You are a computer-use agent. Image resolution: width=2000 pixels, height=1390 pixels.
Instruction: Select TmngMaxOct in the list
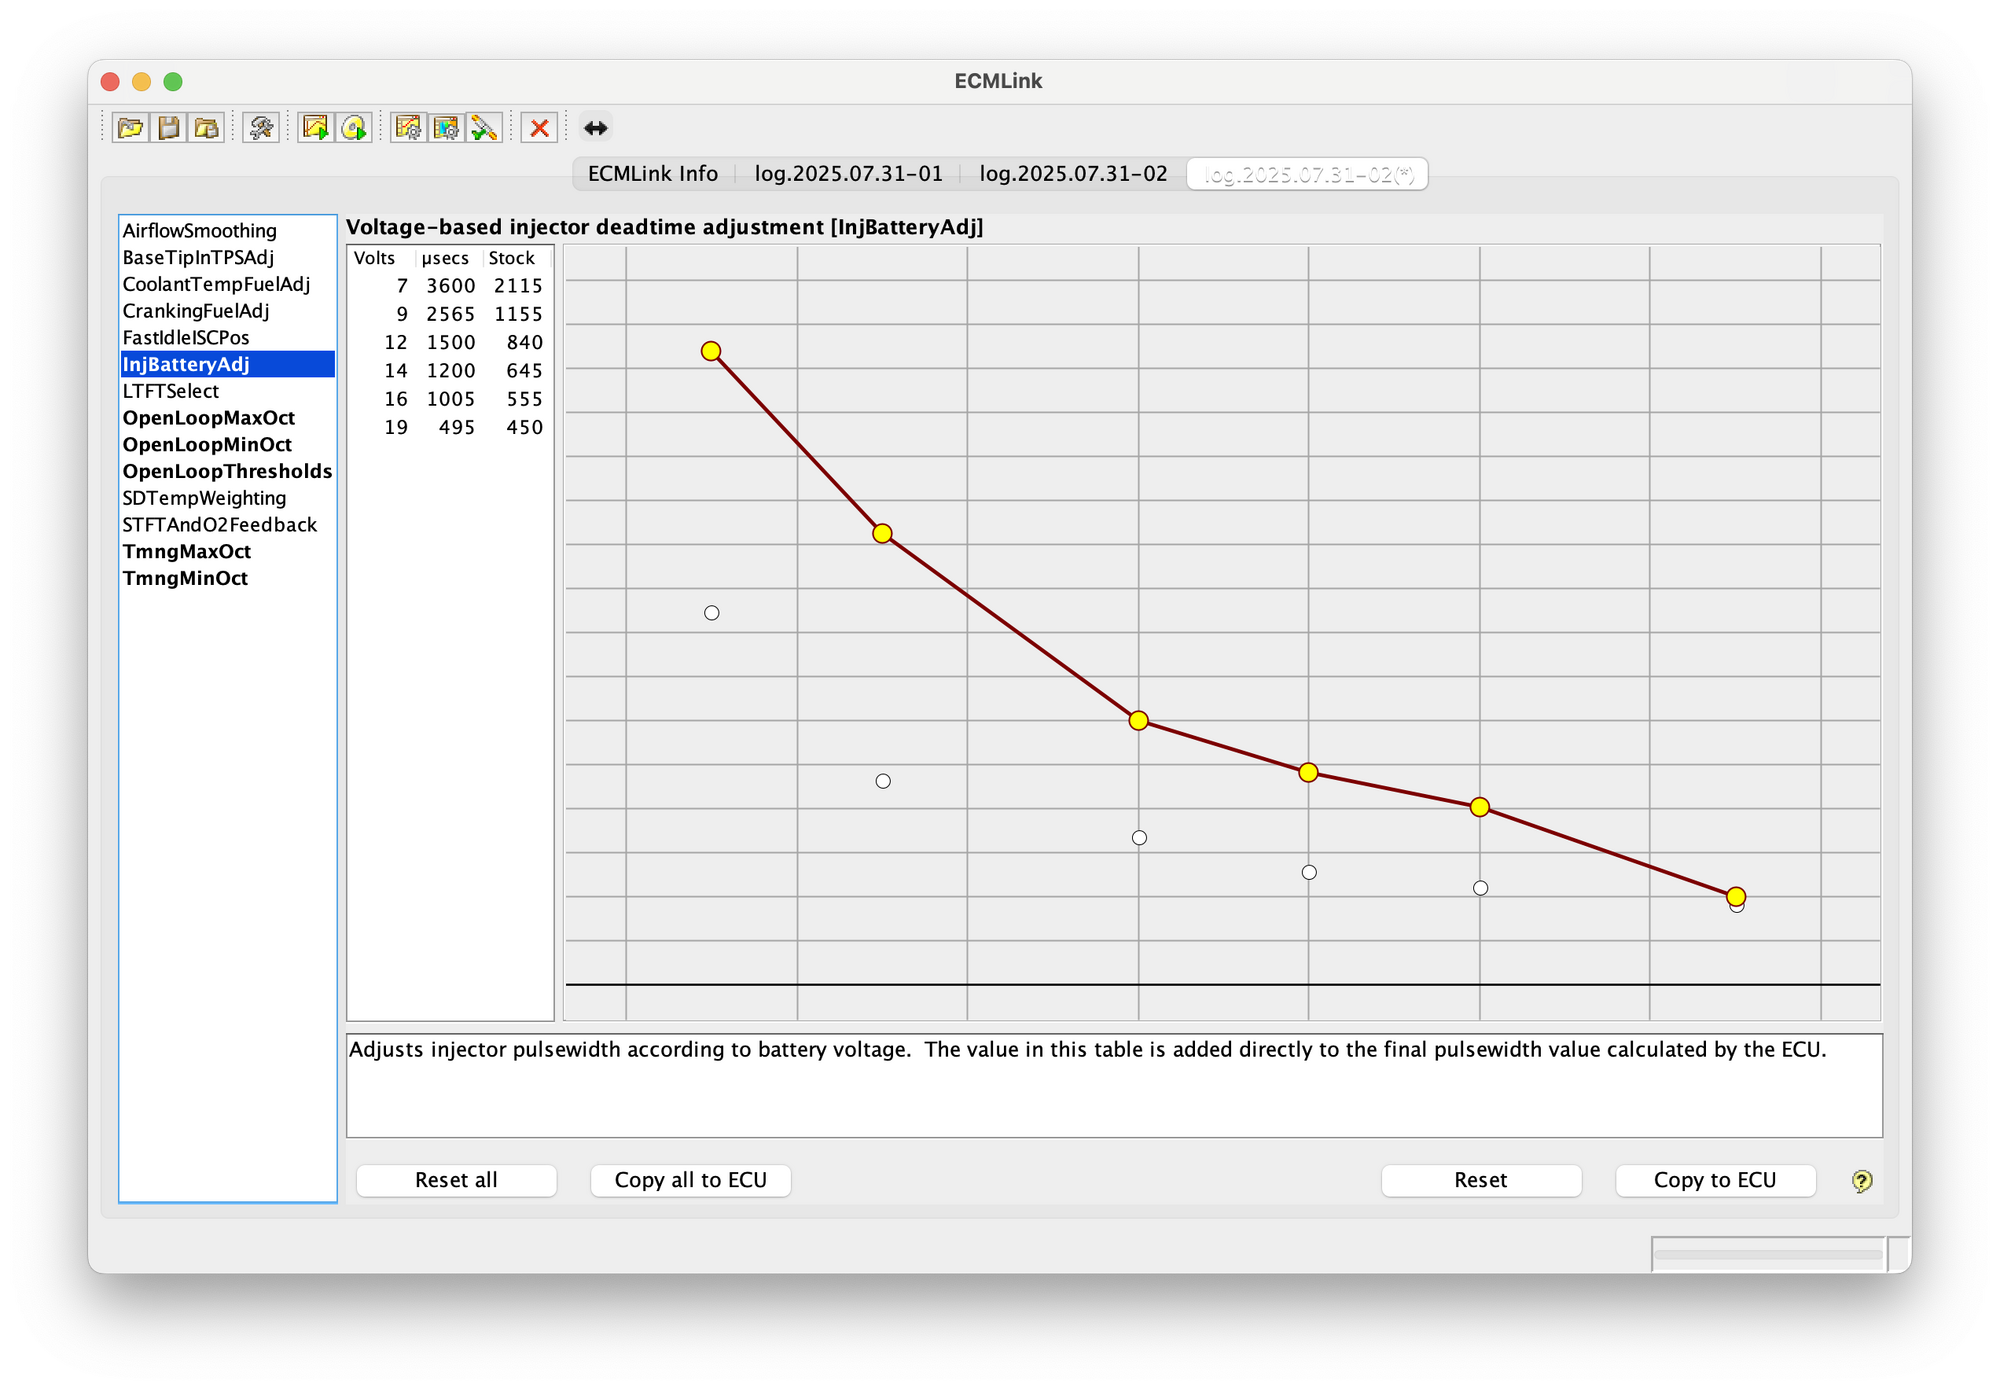(227, 552)
